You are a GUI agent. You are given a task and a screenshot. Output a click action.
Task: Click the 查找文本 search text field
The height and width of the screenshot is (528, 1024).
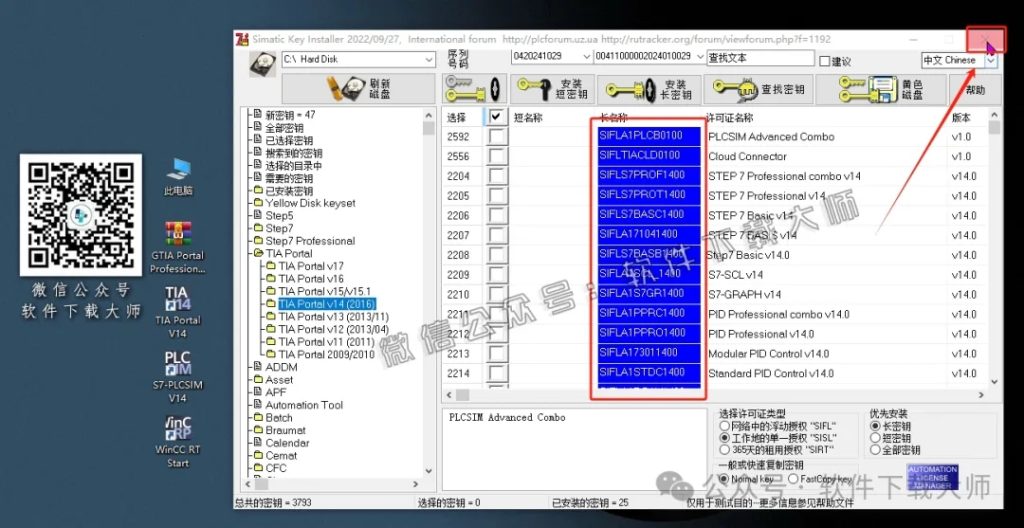(x=760, y=58)
